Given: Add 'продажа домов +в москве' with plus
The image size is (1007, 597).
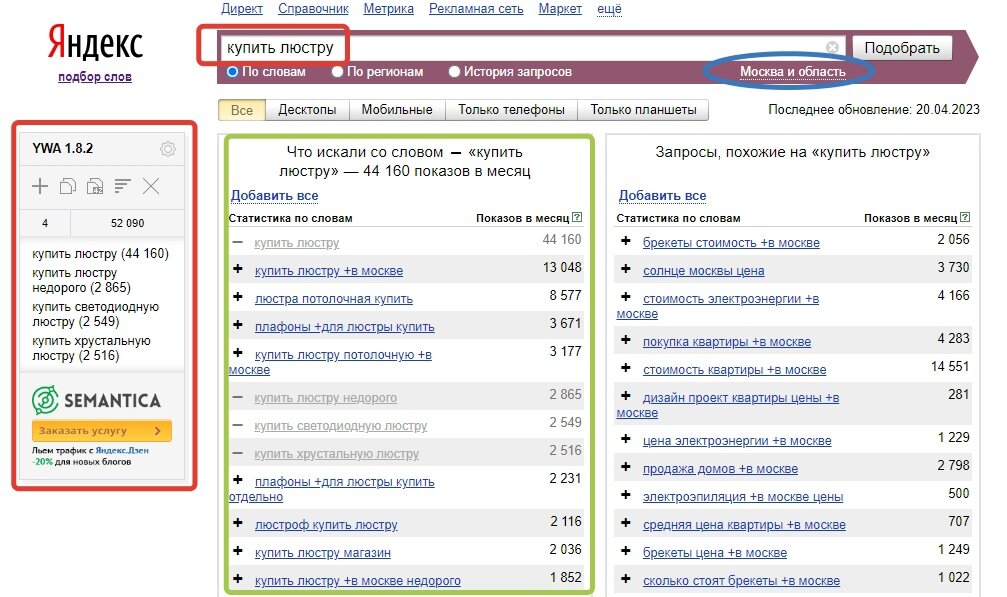Looking at the screenshot, I should (x=626, y=467).
